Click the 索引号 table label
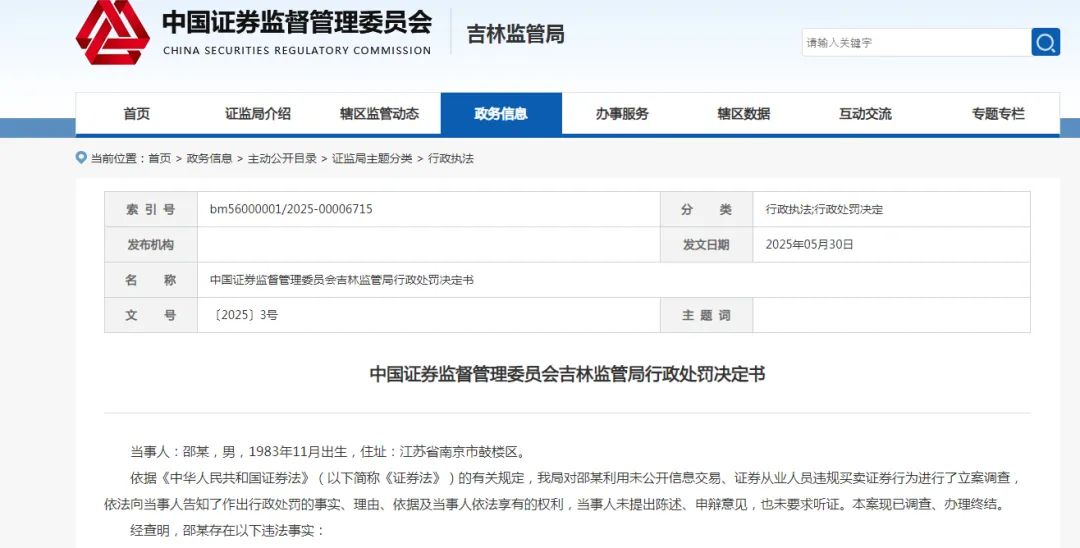Image resolution: width=1080 pixels, height=548 pixels. 151,209
